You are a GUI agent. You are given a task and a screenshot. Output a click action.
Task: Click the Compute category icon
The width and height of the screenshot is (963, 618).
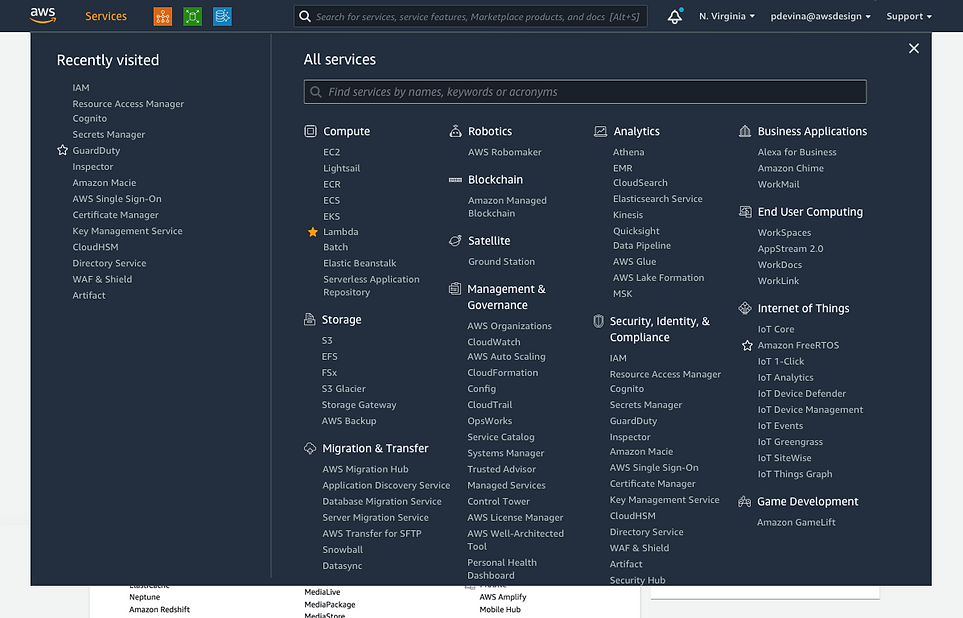coord(310,131)
